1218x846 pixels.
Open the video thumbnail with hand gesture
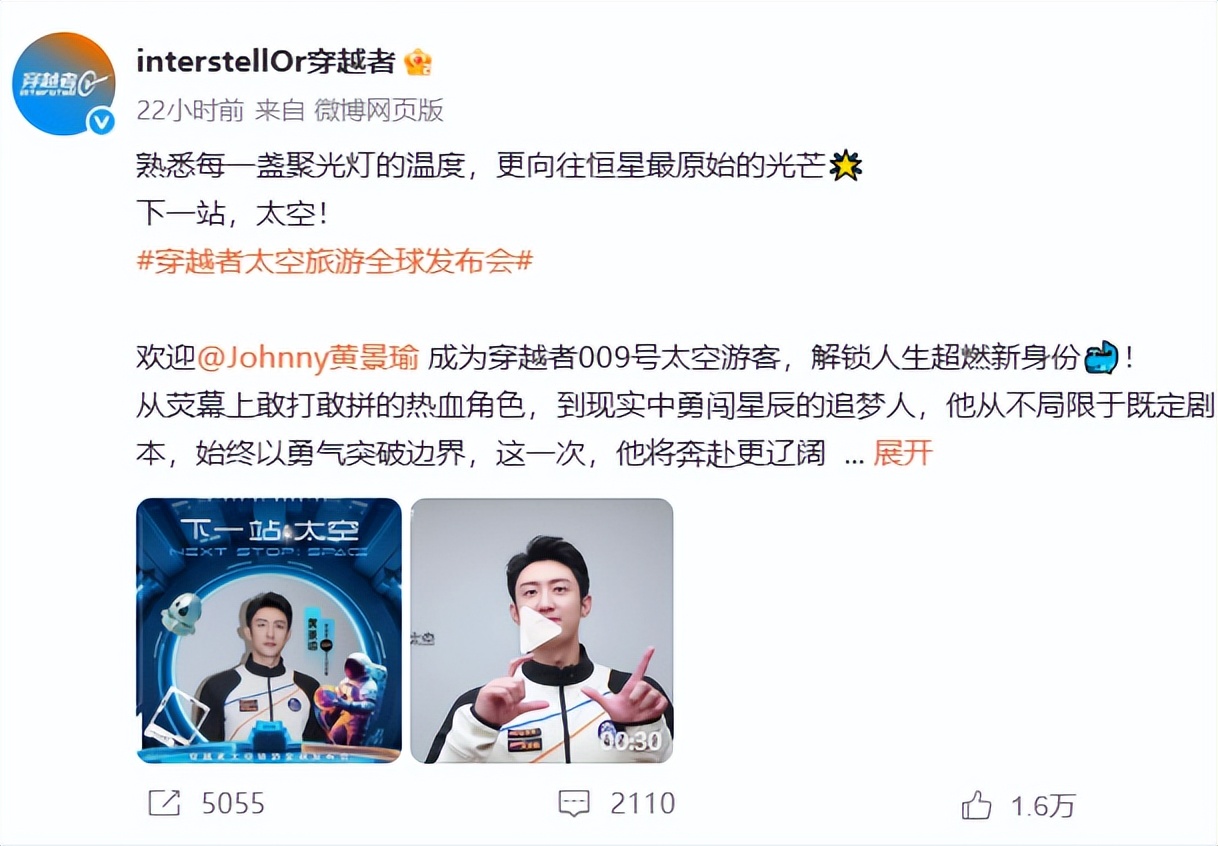[x=542, y=630]
